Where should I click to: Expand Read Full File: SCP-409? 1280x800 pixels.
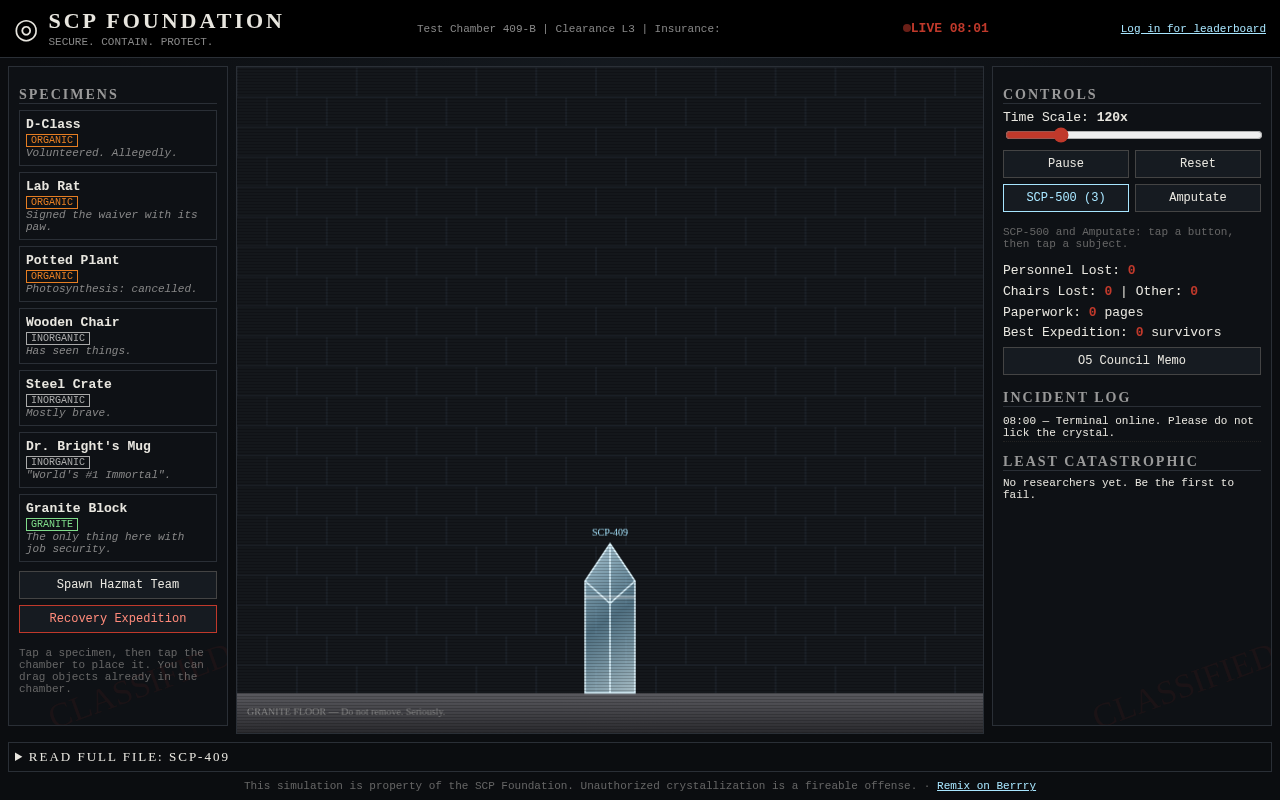pos(640,757)
